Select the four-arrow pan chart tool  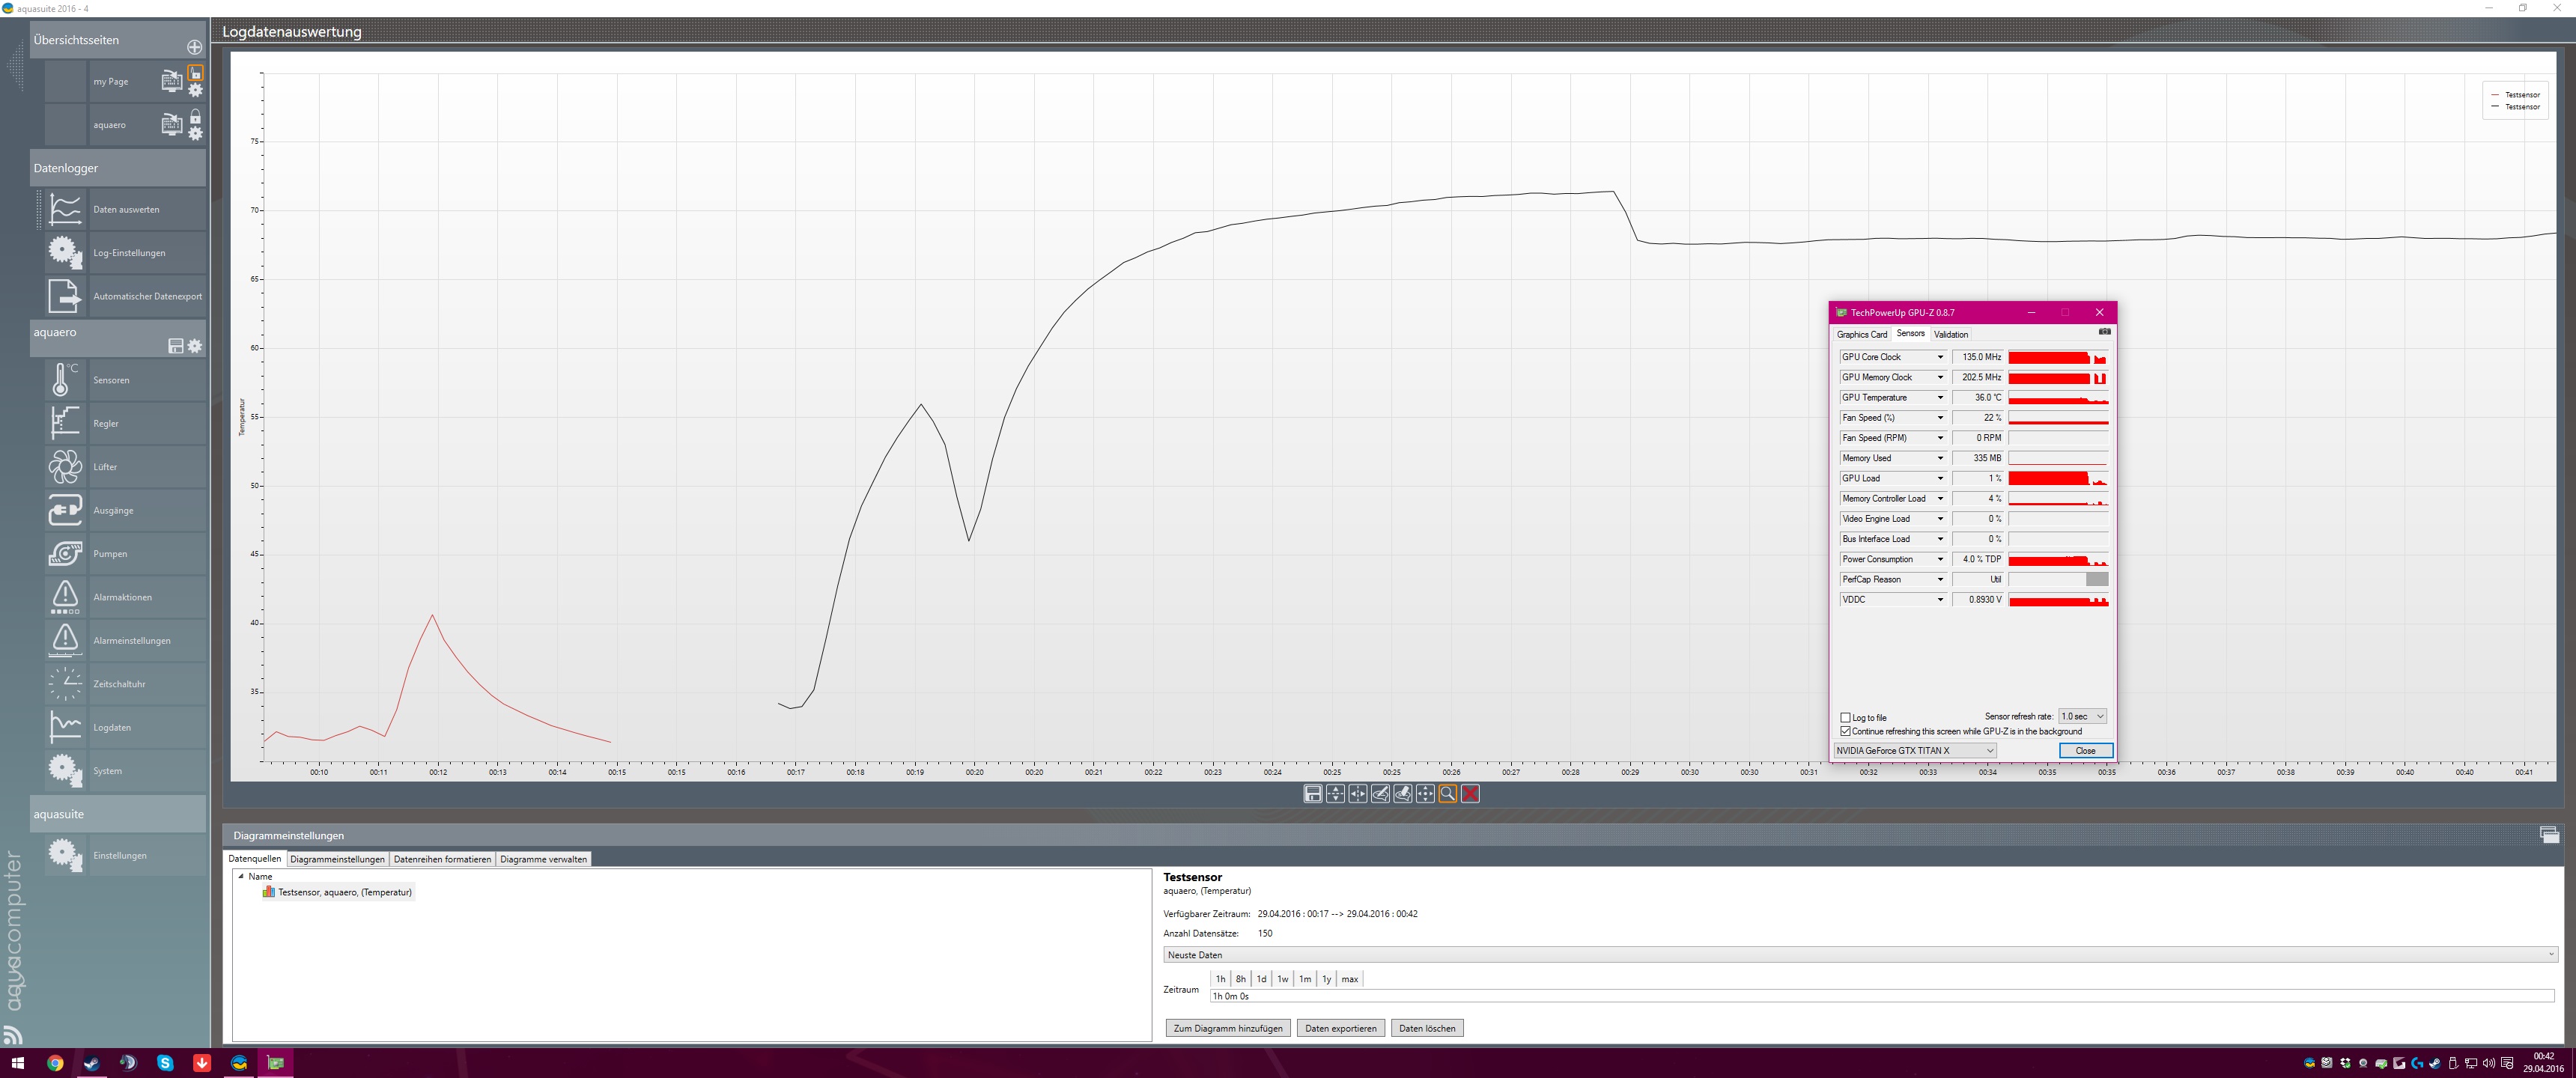1425,794
